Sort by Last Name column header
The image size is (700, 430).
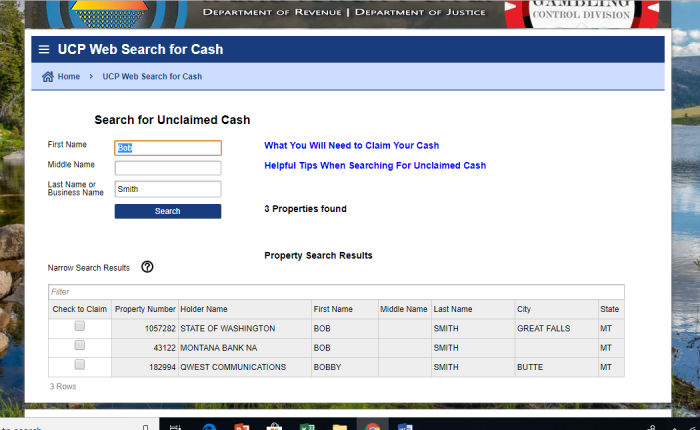[473, 309]
